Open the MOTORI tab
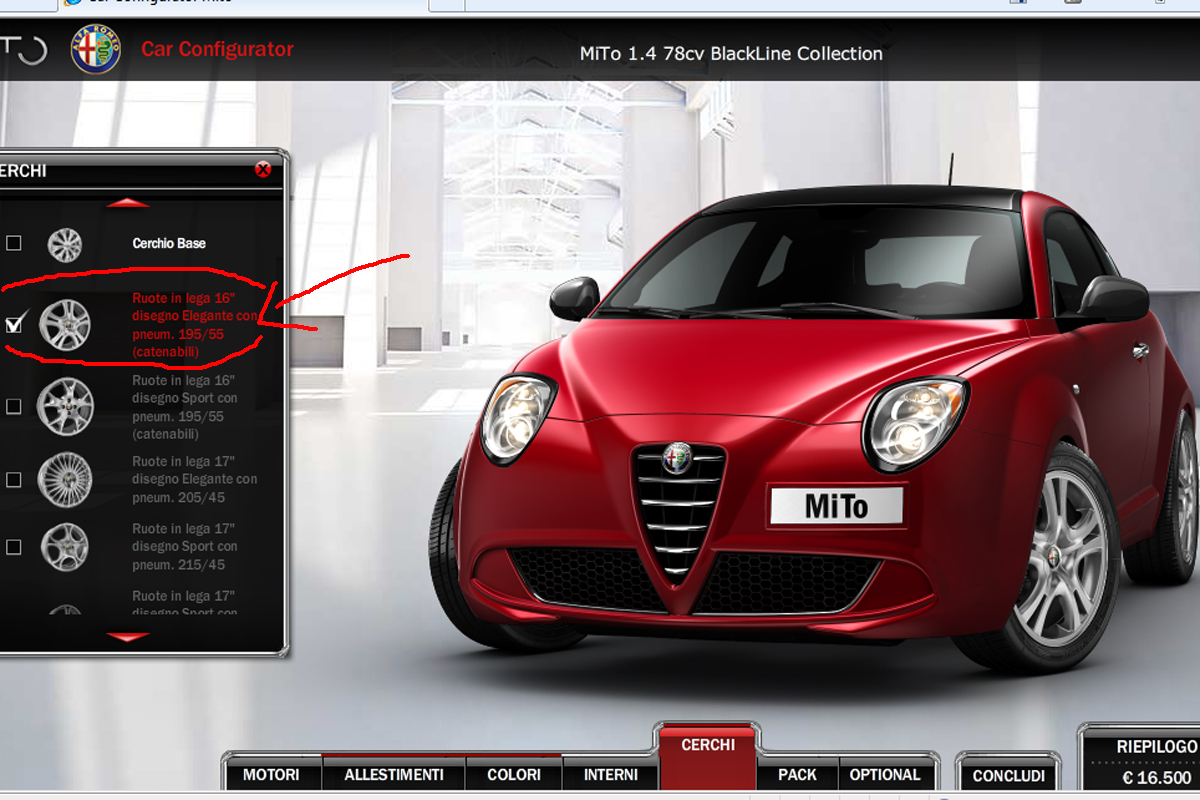The image size is (1200, 800). pos(271,775)
